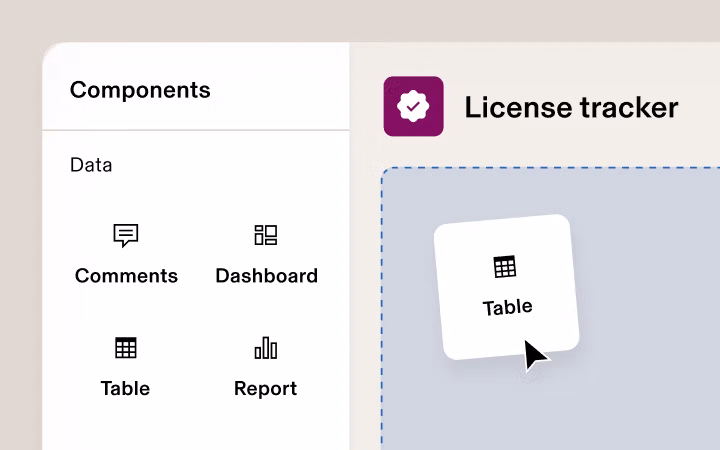Image resolution: width=720 pixels, height=450 pixels.
Task: Click the Dashboard layout icon
Action: pyautogui.click(x=266, y=235)
